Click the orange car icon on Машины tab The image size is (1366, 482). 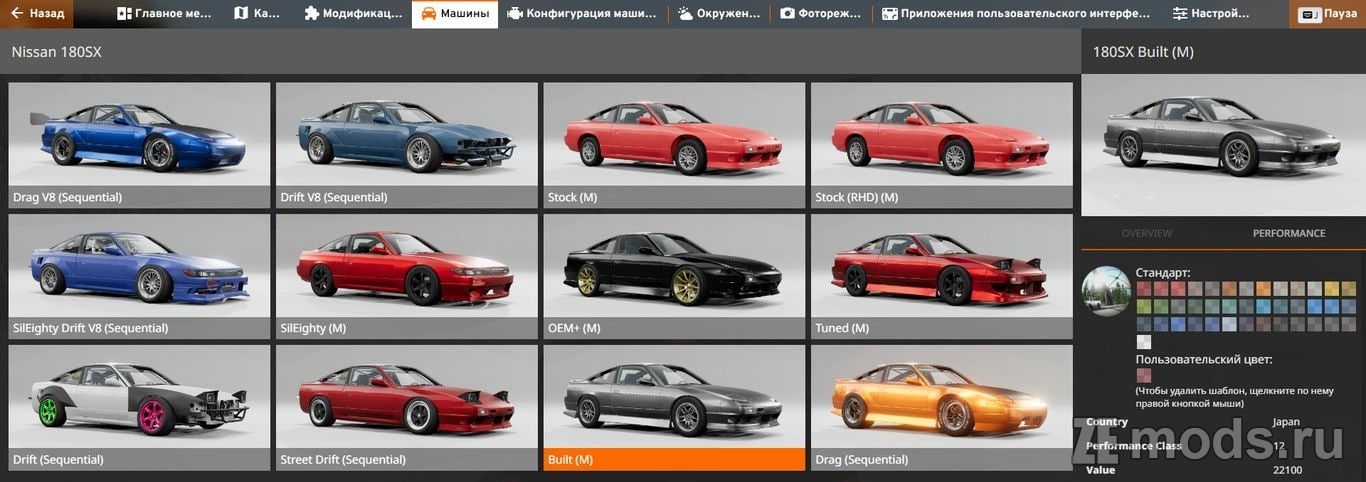coord(428,14)
